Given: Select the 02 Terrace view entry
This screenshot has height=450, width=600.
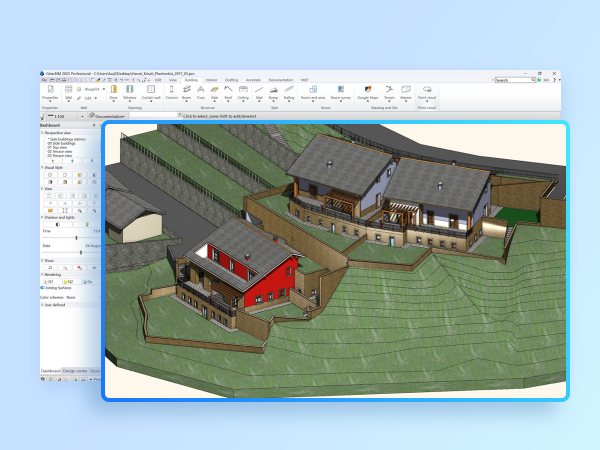Looking at the screenshot, I should pos(59,152).
